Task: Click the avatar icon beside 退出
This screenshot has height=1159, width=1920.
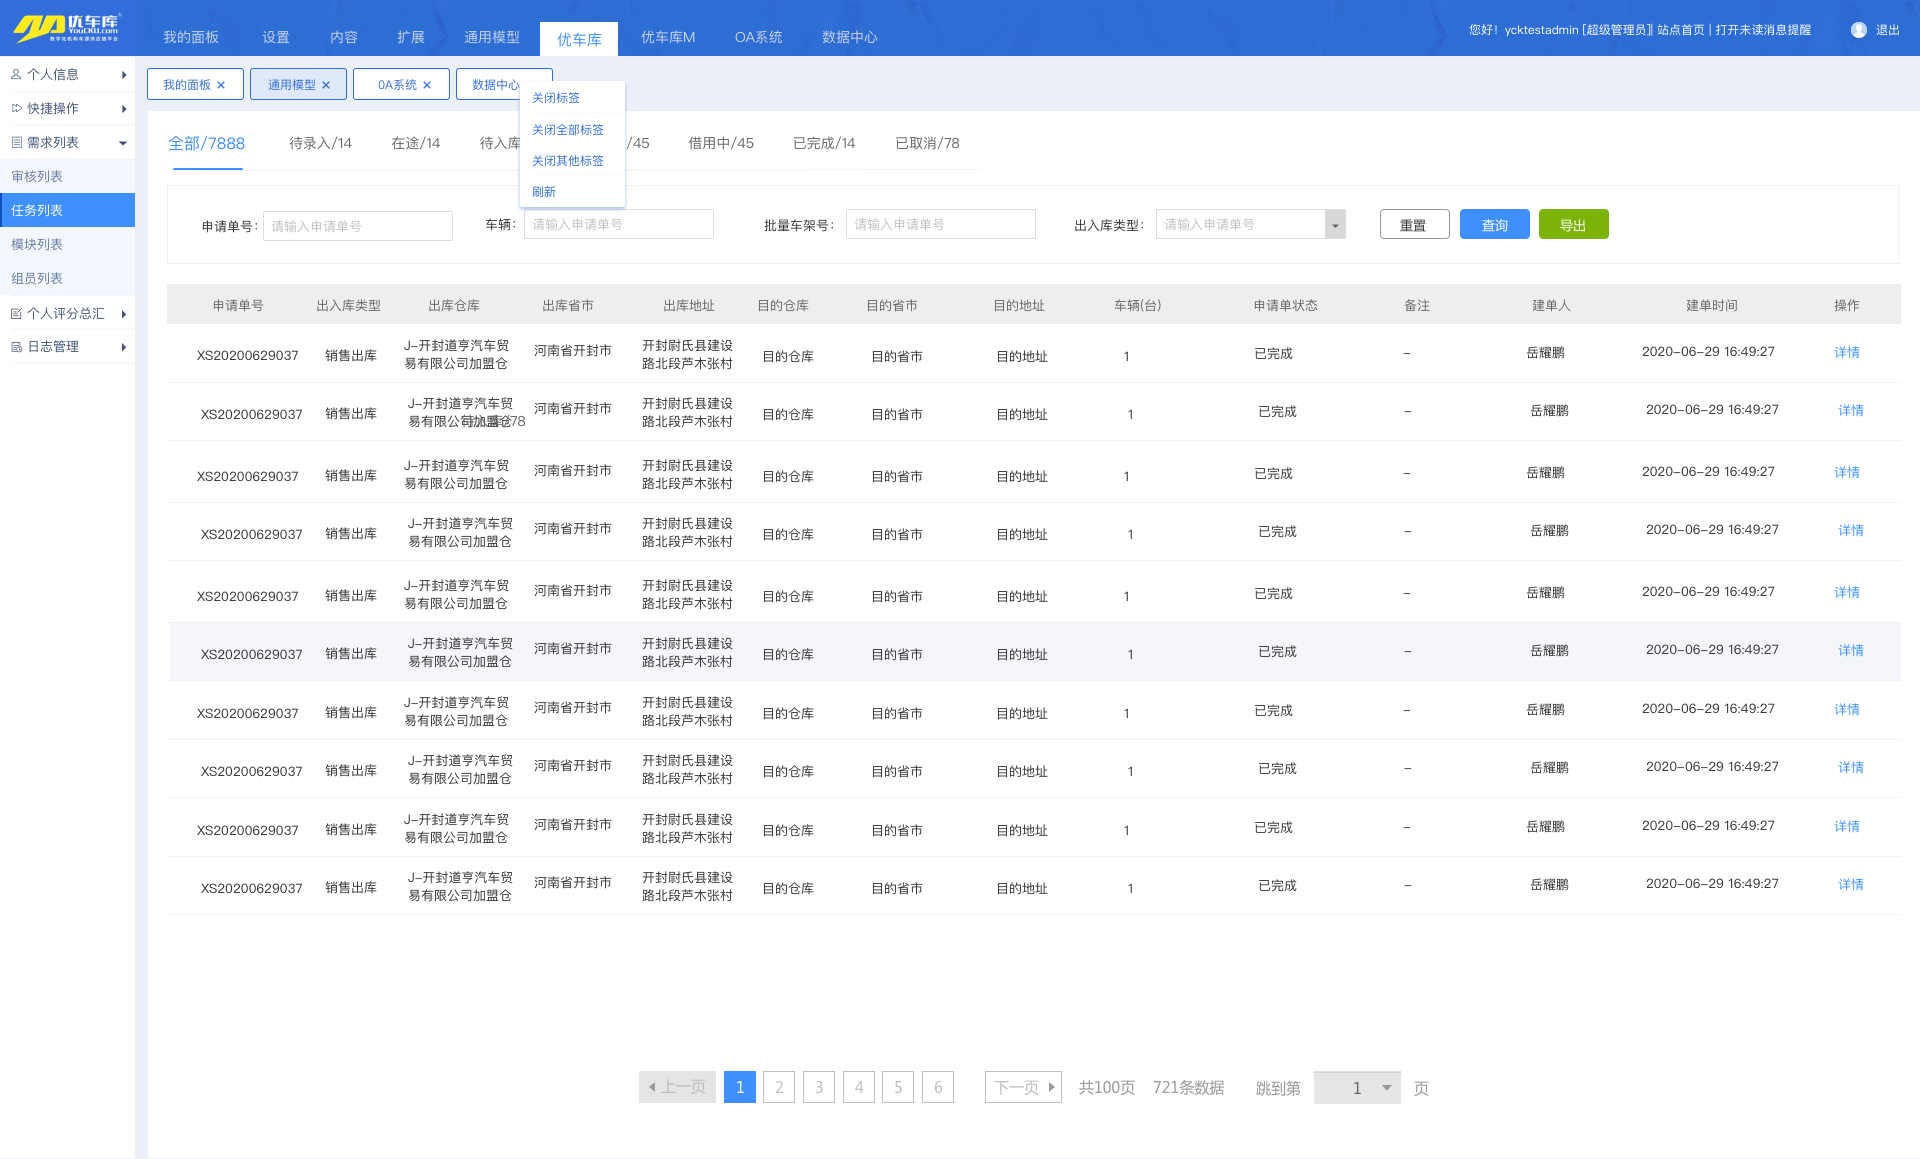Action: pyautogui.click(x=1858, y=30)
